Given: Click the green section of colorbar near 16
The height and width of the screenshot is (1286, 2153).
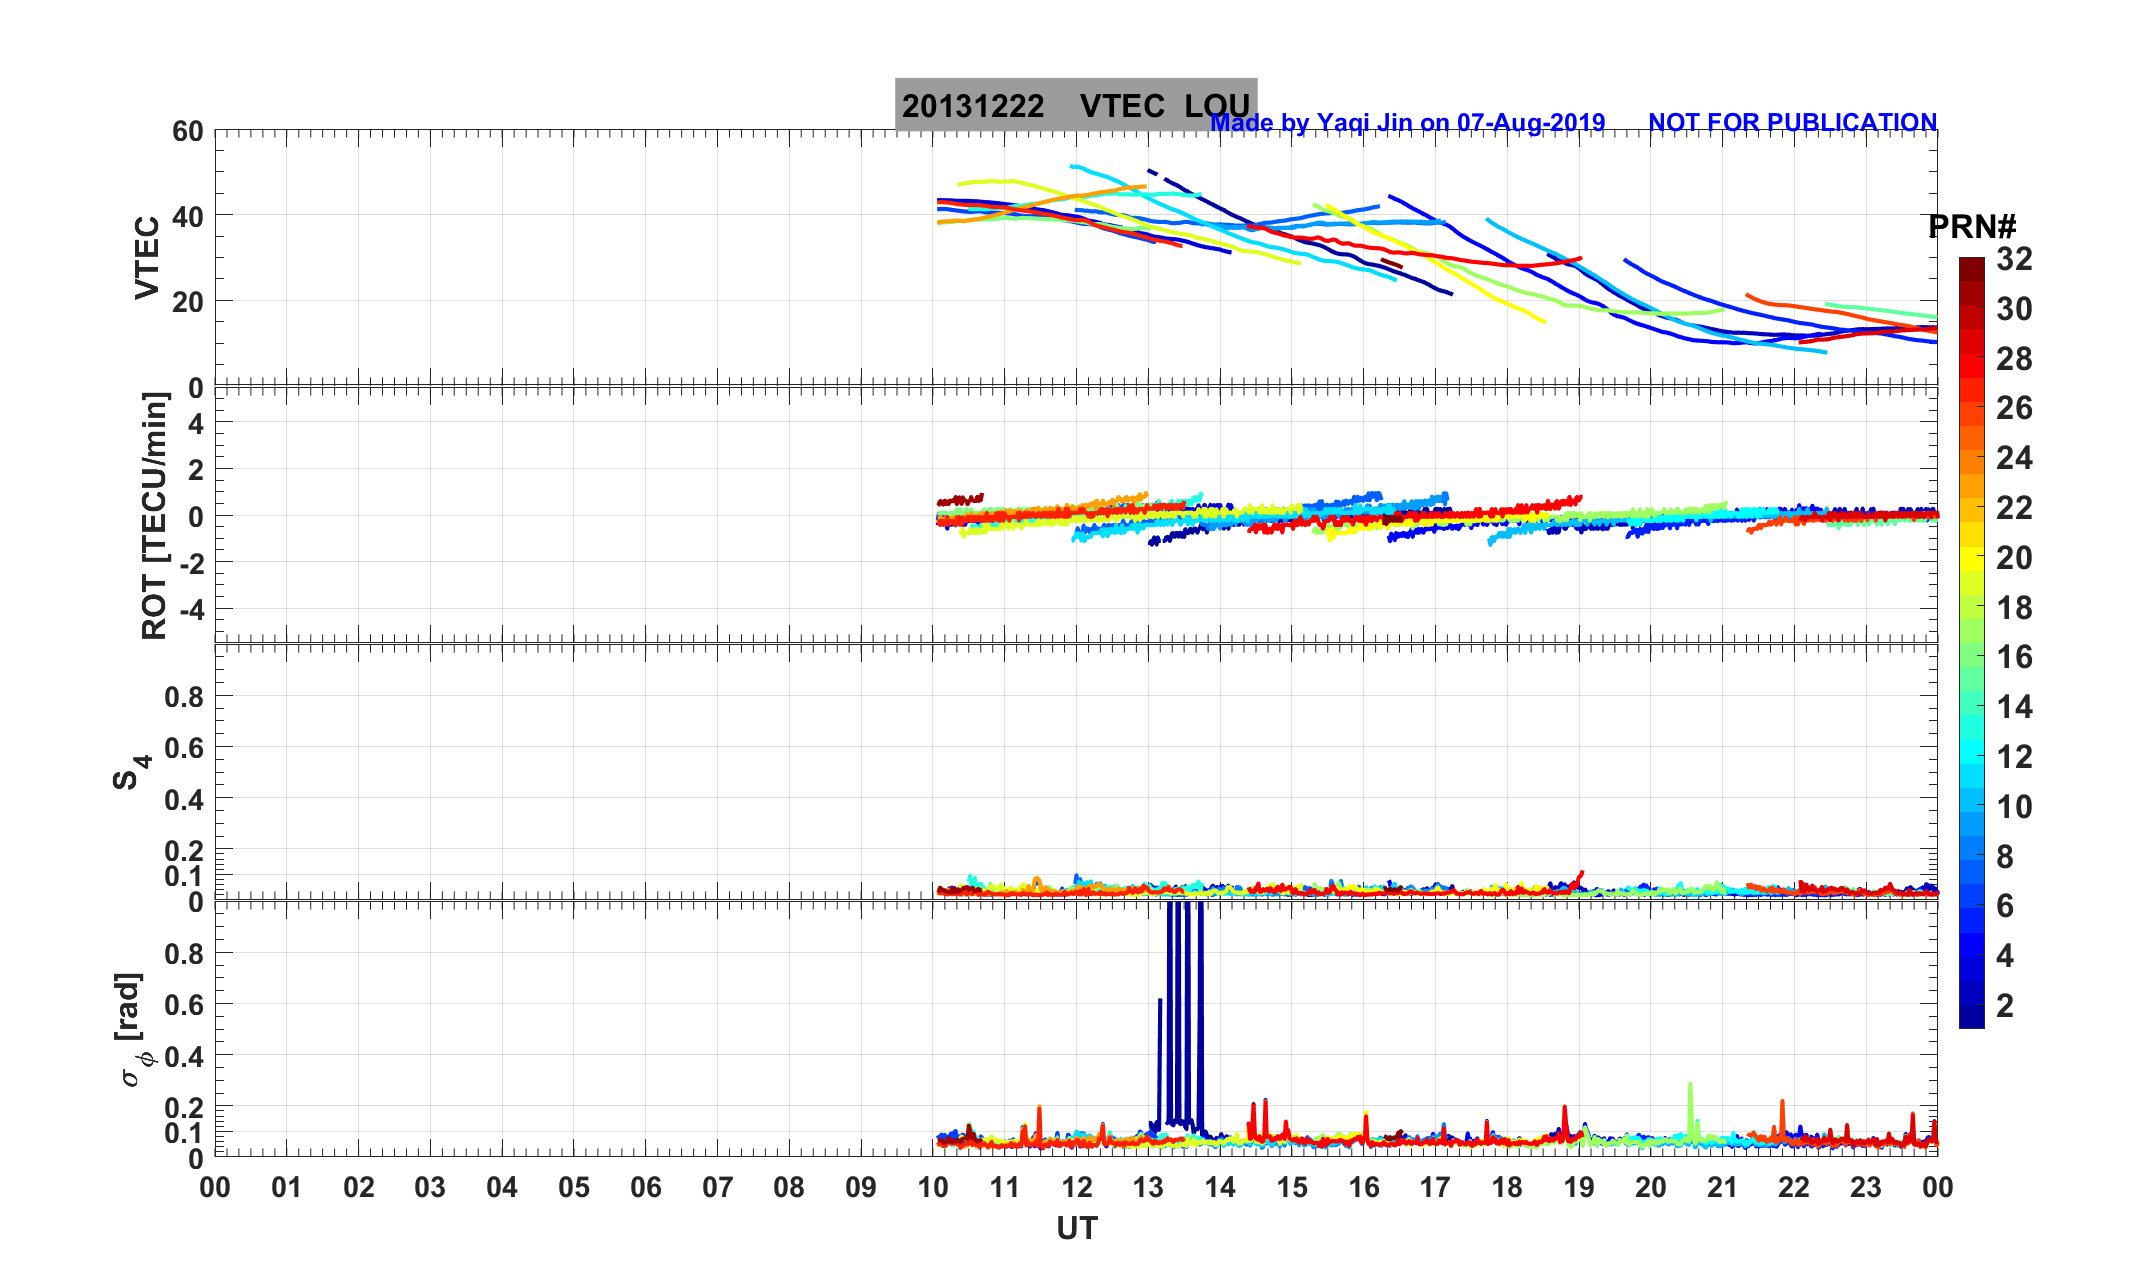Looking at the screenshot, I should [x=1971, y=657].
